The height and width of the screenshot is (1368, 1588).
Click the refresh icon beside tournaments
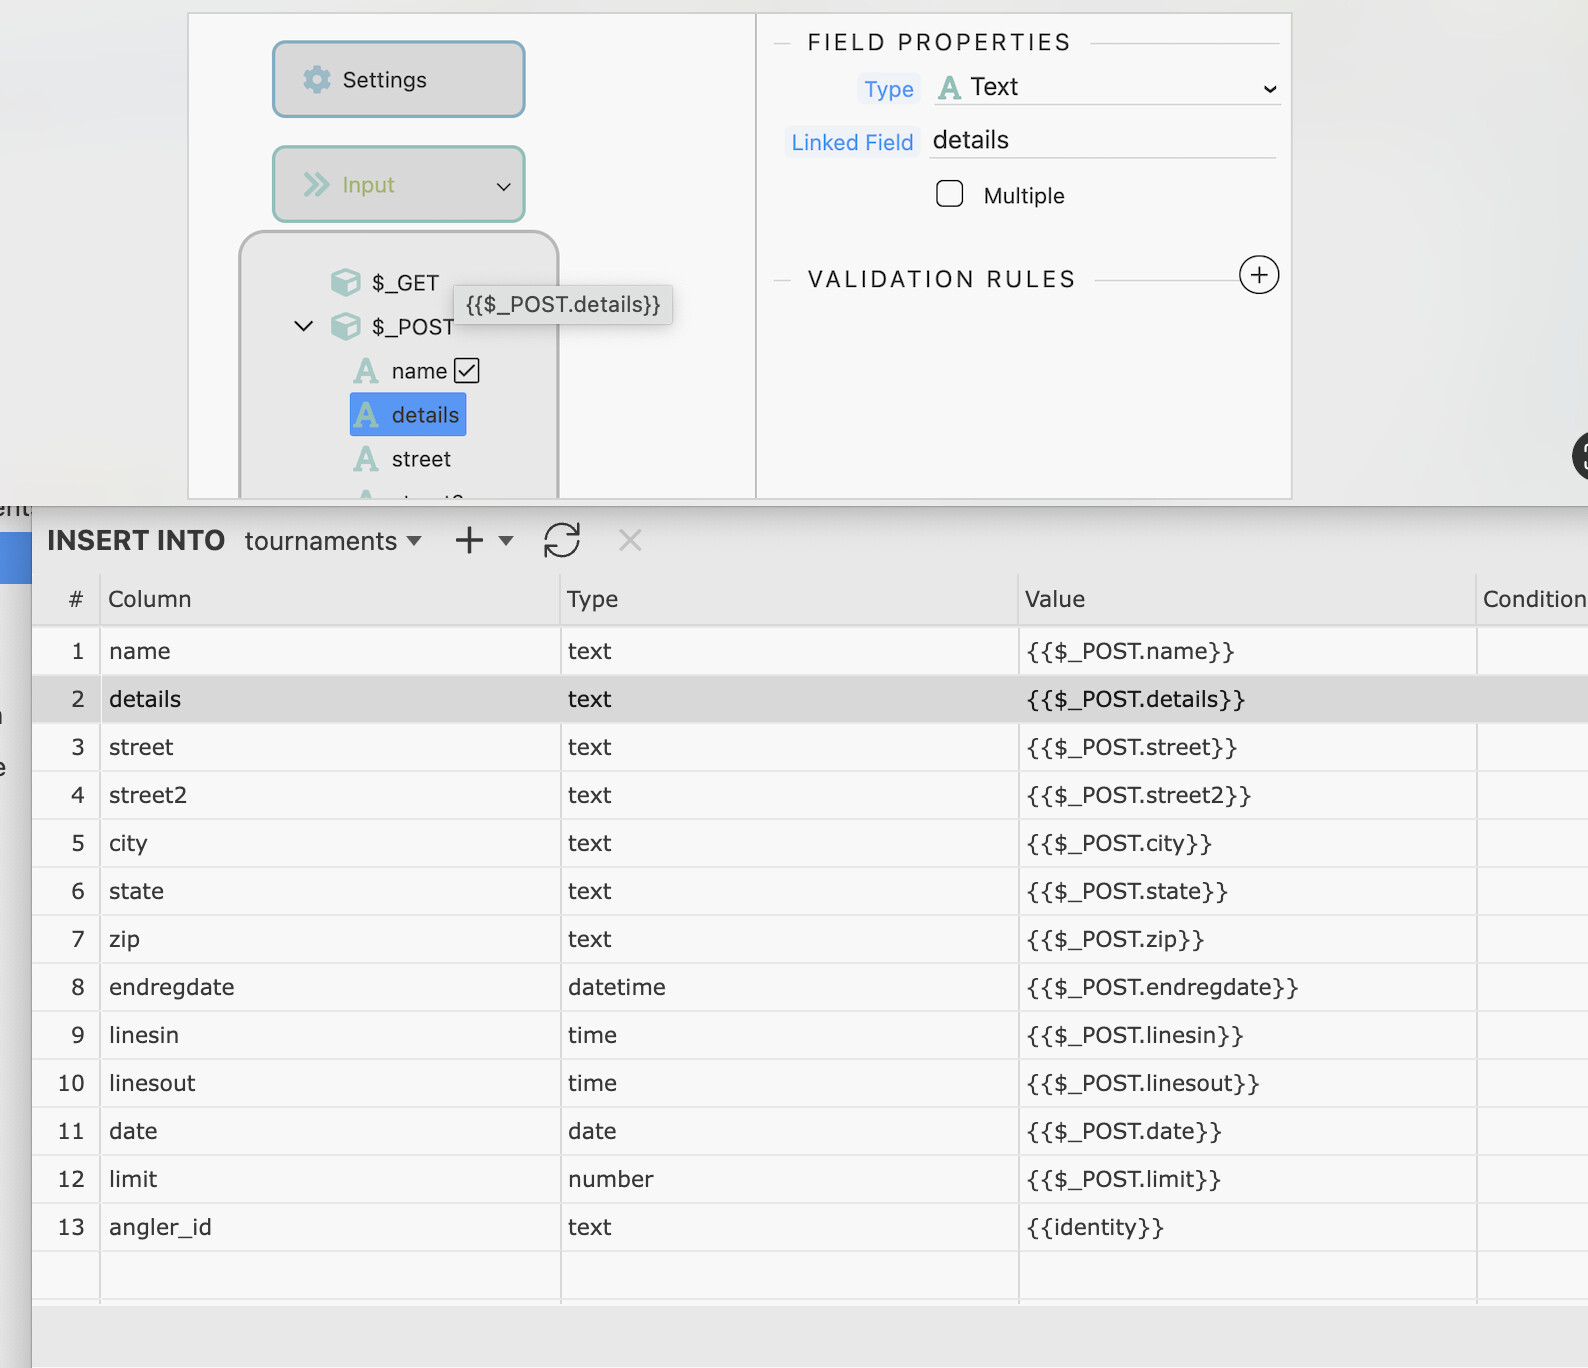coord(562,541)
